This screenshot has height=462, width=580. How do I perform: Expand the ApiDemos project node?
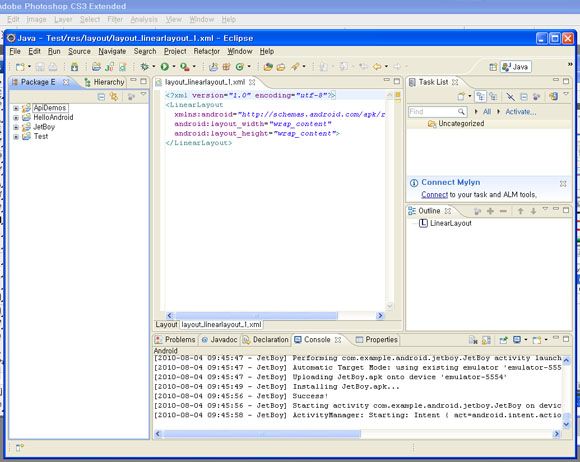pyautogui.click(x=16, y=108)
